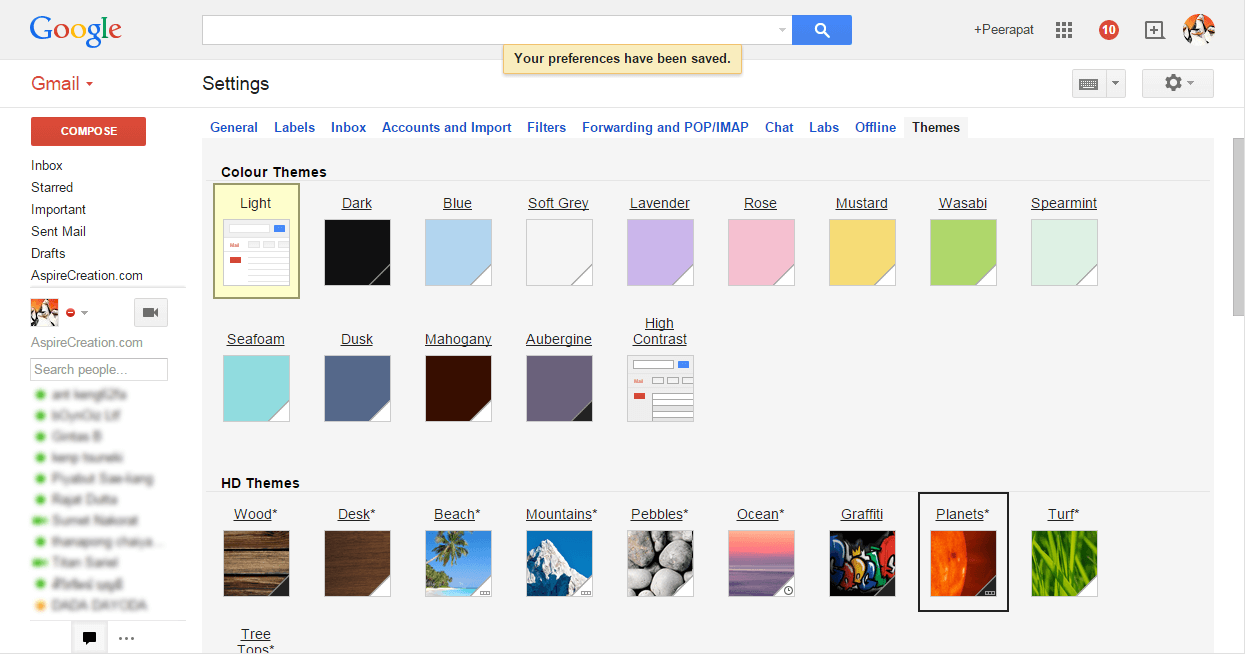Open the Drafts folder
The image size is (1245, 654).
[48, 254]
